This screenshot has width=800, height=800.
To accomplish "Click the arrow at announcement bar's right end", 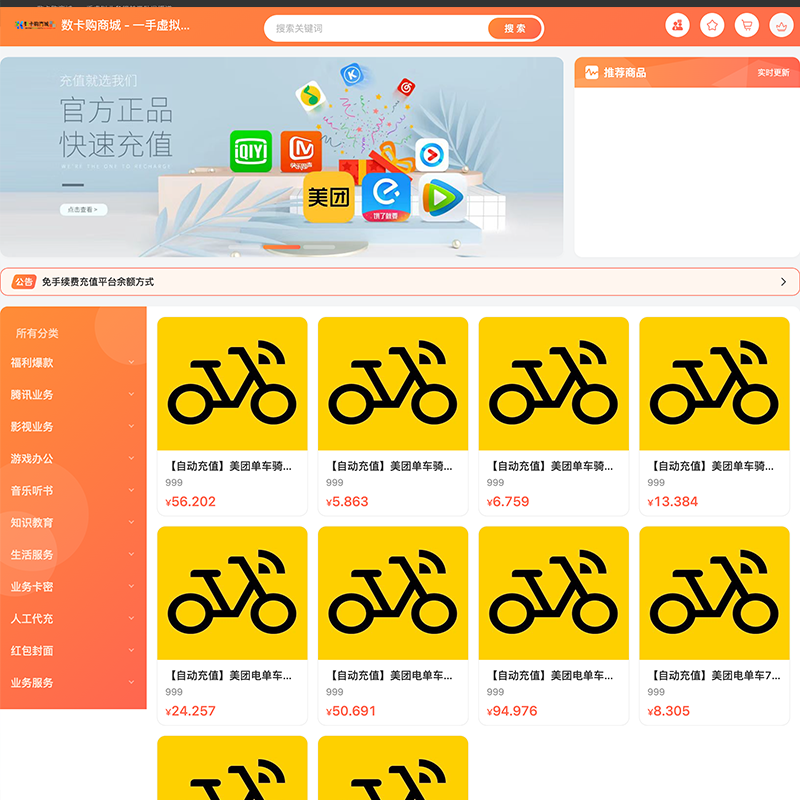I will point(783,282).
